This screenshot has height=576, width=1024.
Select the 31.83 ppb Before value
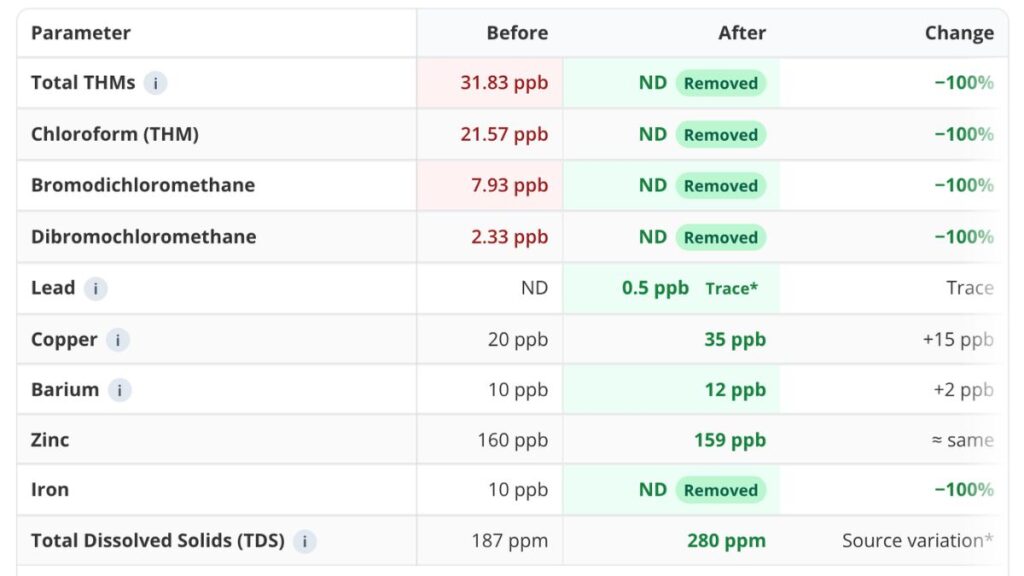click(x=504, y=83)
